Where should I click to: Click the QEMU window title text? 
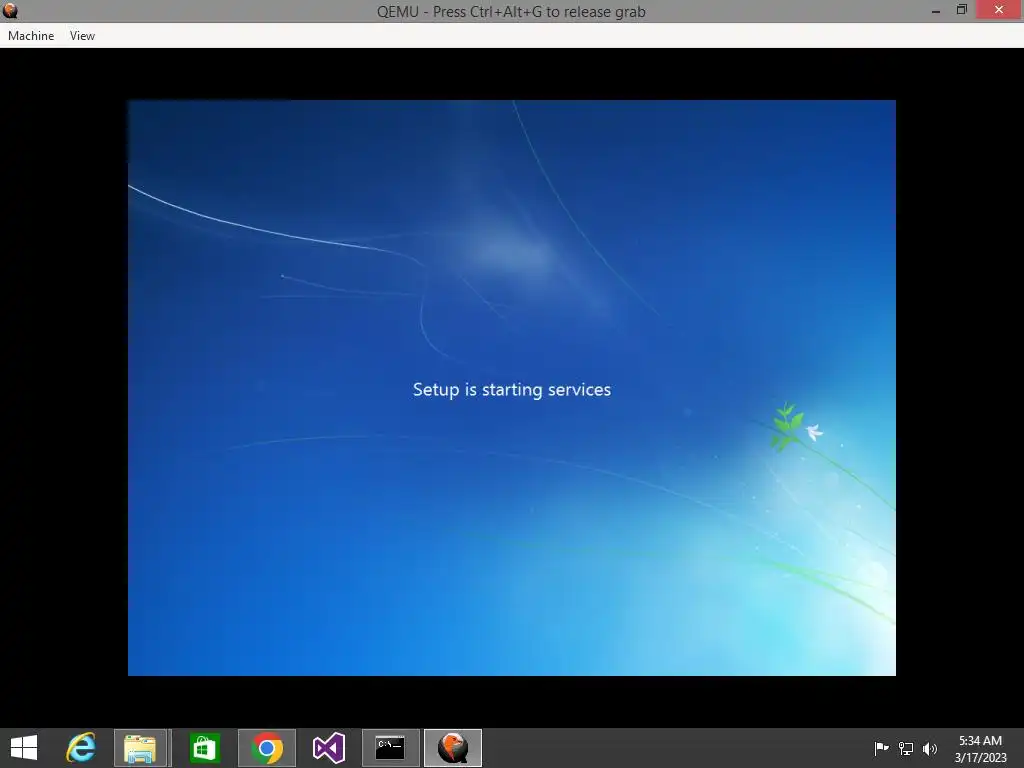click(x=511, y=12)
